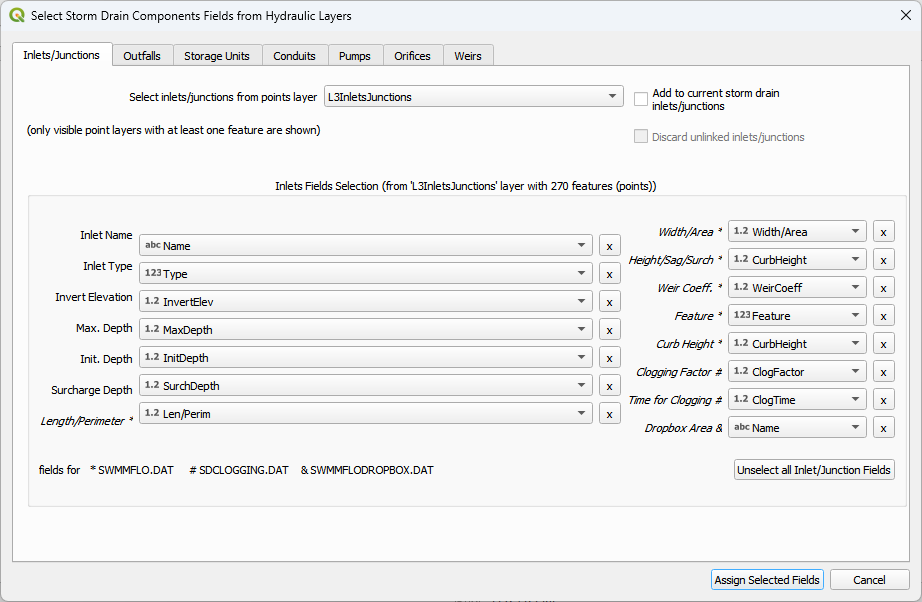This screenshot has width=922, height=602.
Task: Go to the Weirs tab
Action: [x=467, y=56]
